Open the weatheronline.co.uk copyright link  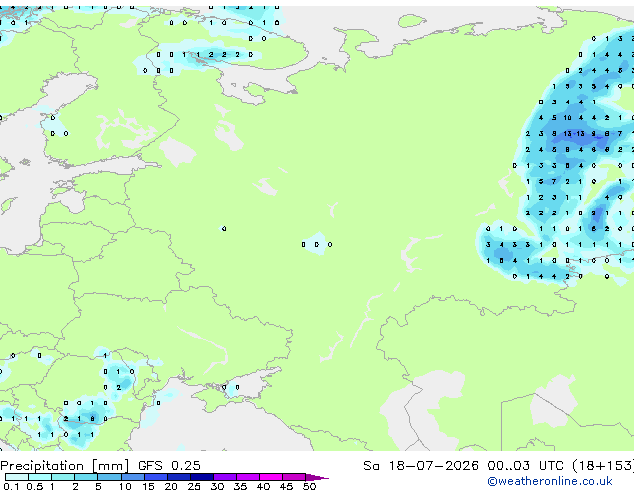(x=550, y=481)
